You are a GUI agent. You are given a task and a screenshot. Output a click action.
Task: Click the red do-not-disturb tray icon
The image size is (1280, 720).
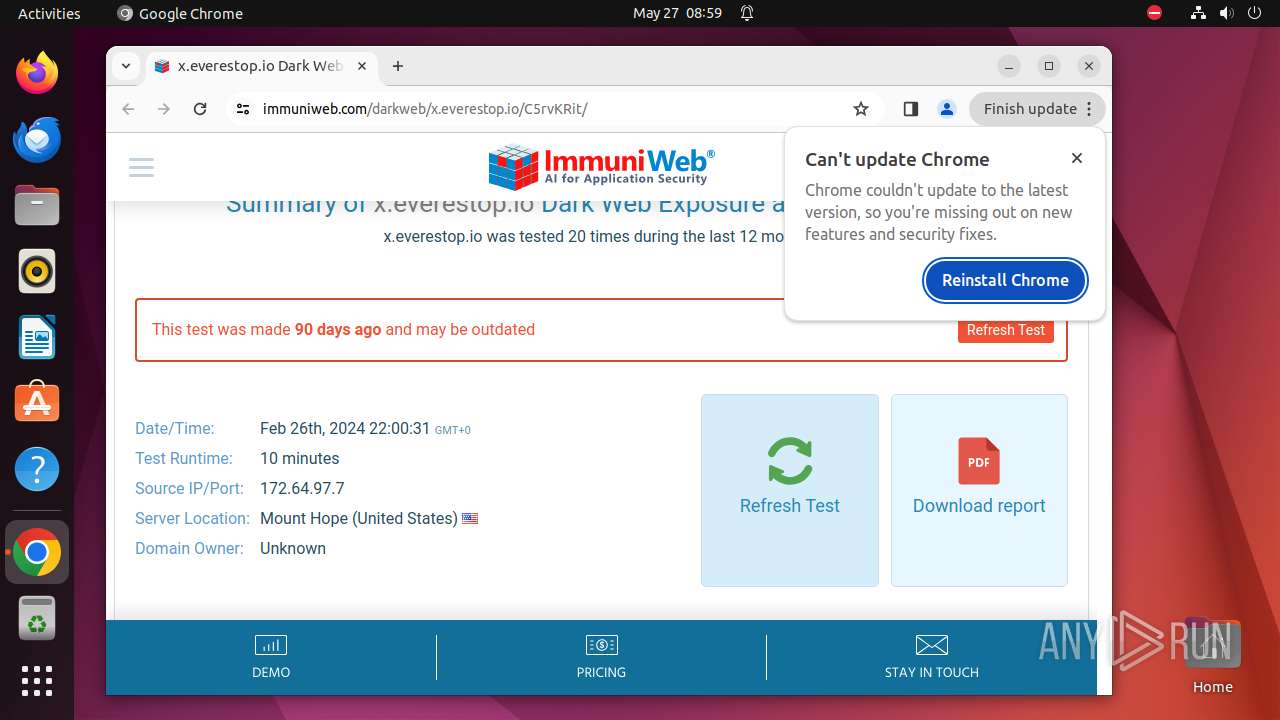(x=1154, y=13)
